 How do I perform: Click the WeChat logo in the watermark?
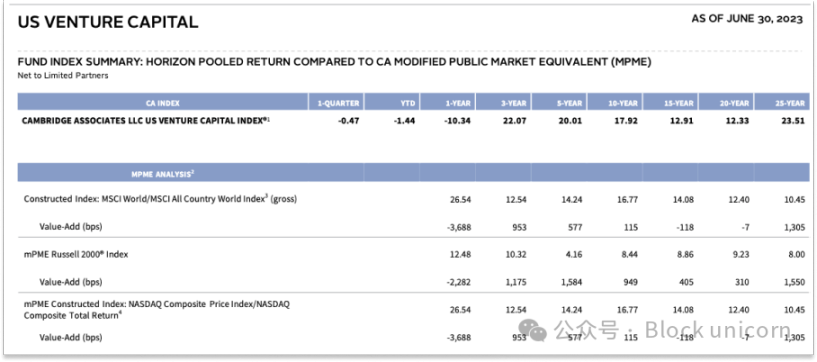pyautogui.click(x=532, y=330)
